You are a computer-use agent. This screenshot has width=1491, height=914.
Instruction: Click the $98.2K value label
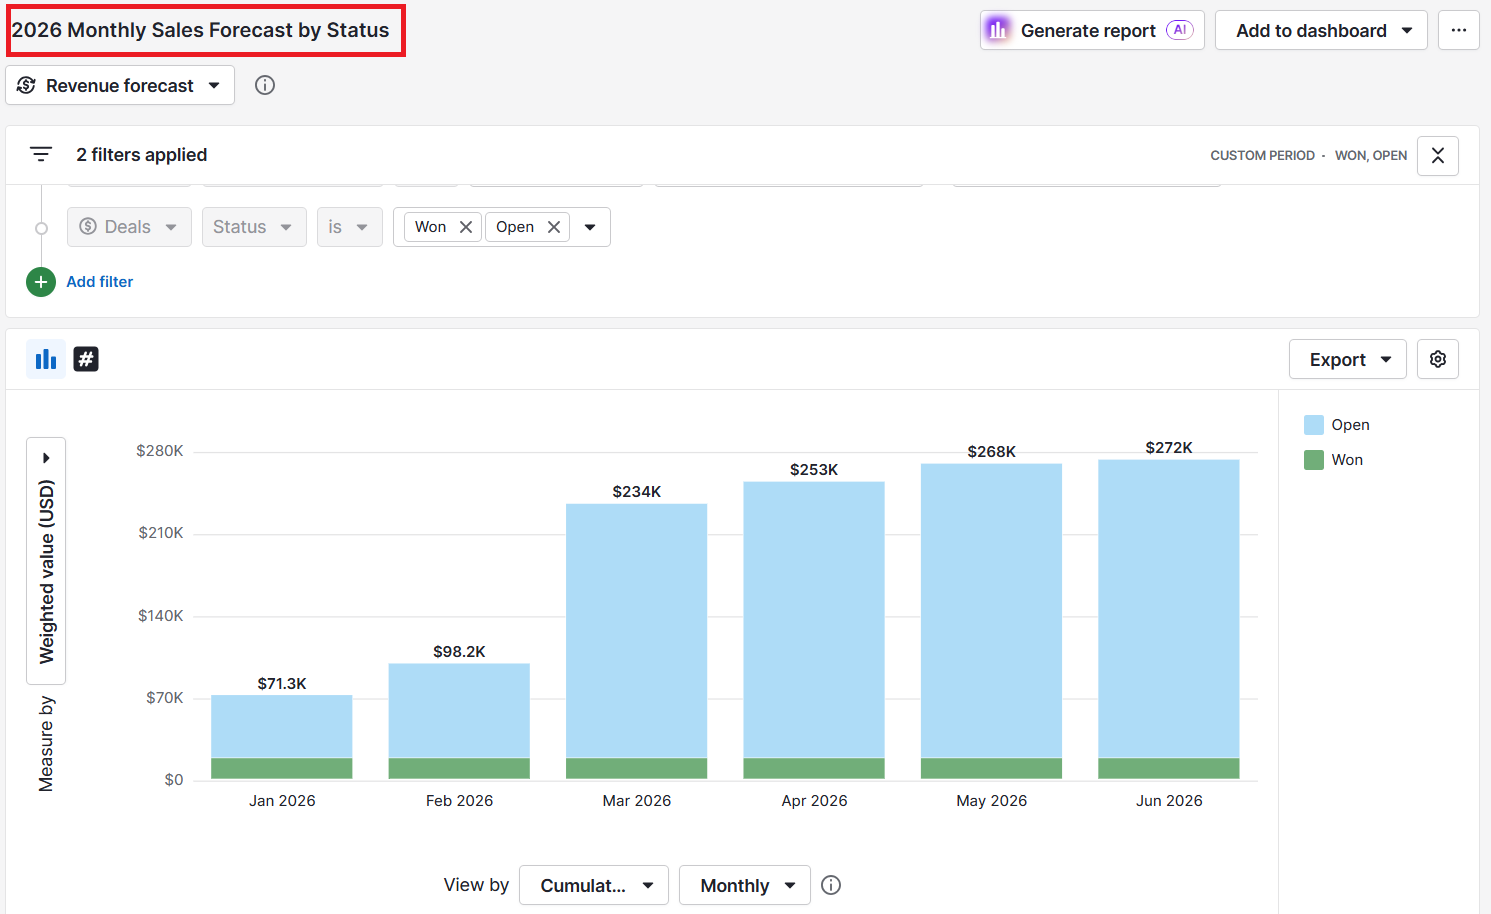click(x=459, y=652)
